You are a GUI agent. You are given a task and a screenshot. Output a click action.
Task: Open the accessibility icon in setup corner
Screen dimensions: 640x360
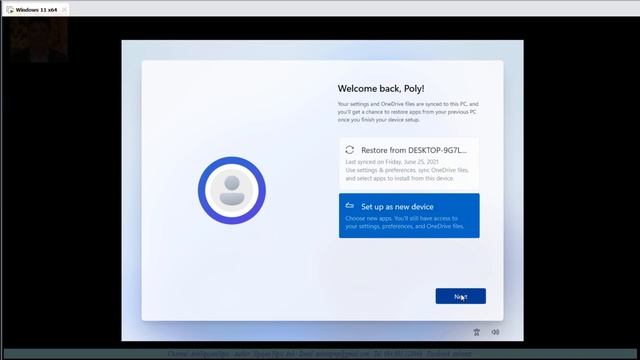click(476, 332)
